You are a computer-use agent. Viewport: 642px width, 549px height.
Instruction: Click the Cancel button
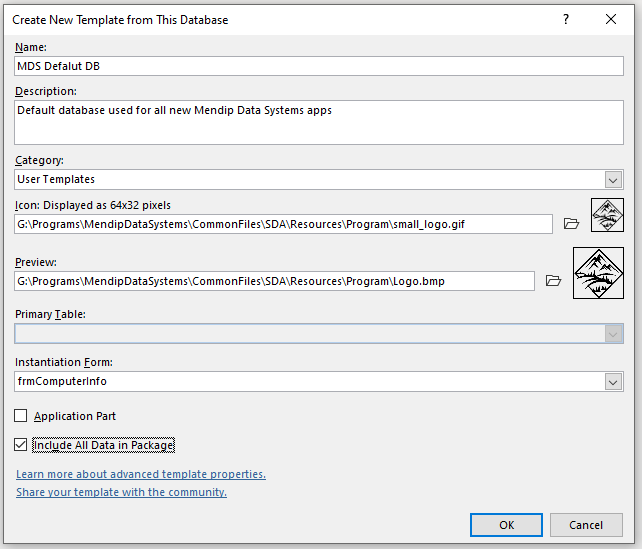(586, 525)
